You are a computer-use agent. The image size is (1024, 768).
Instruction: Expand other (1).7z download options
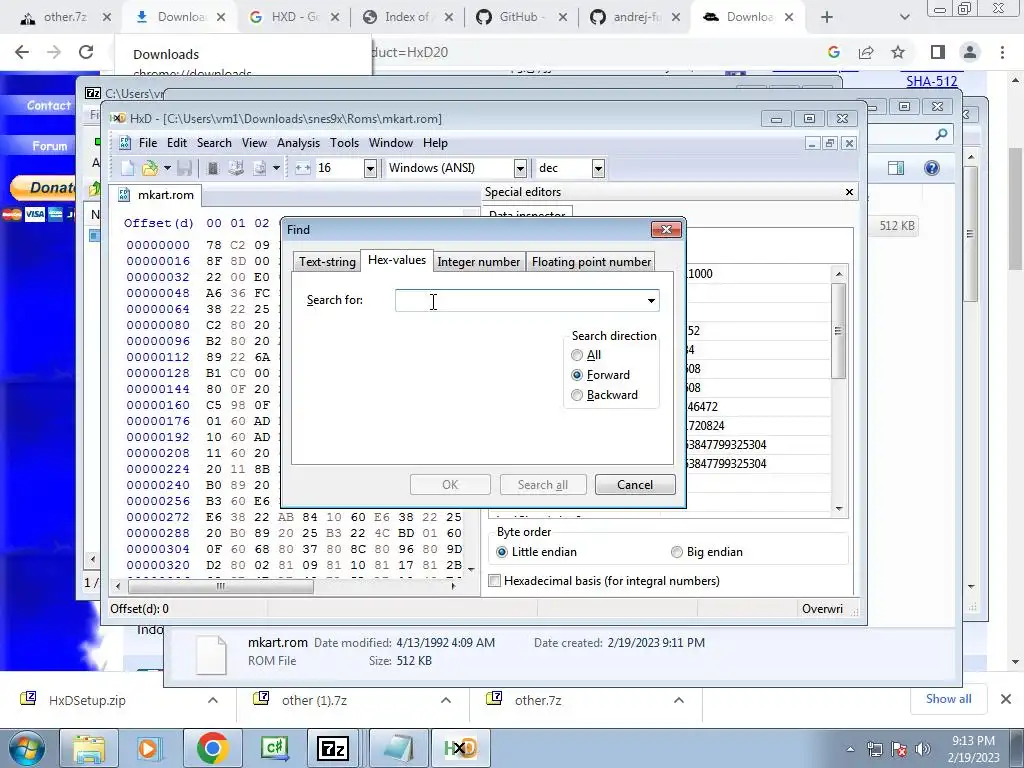(446, 700)
